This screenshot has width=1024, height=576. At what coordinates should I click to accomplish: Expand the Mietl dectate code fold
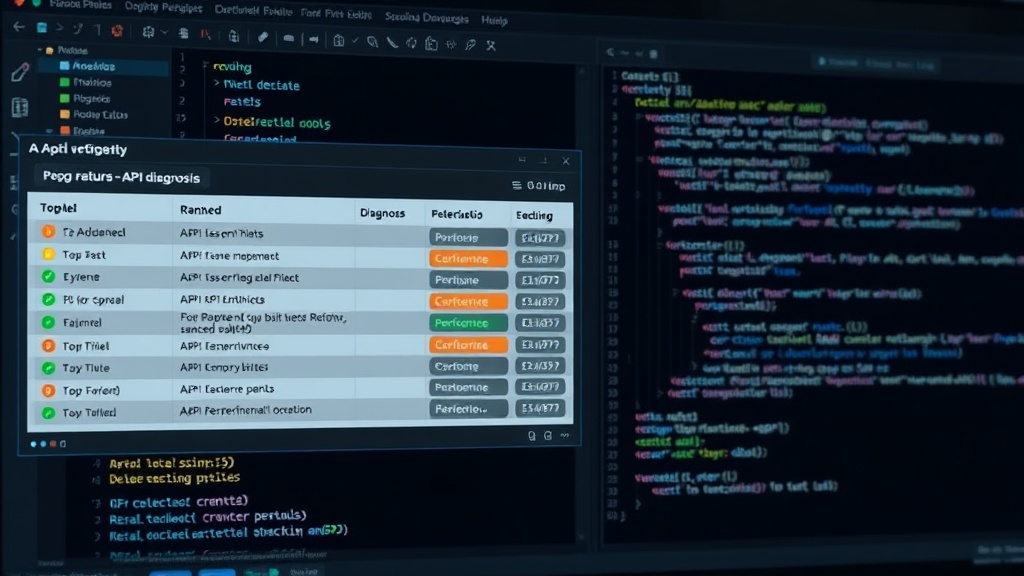coord(217,84)
